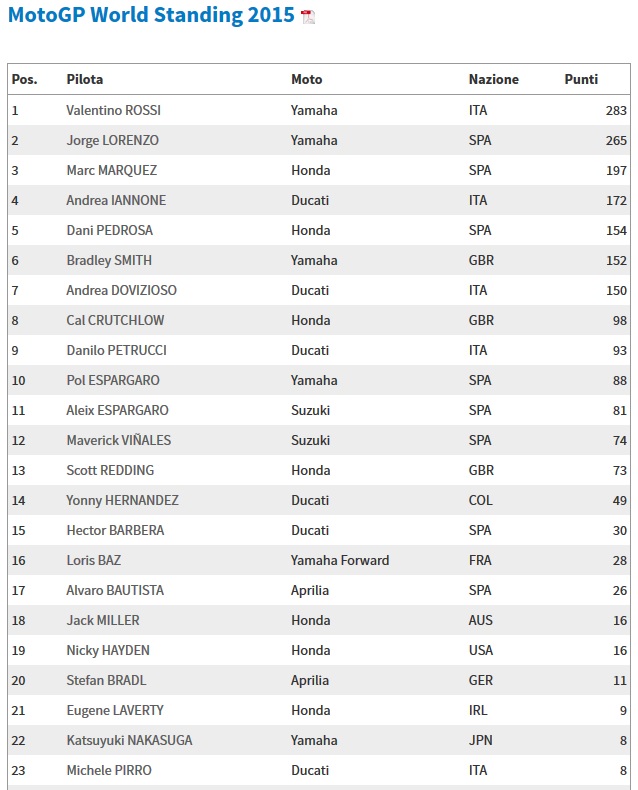Select the Marc MARQUEZ name cell
638x790 pixels.
coord(112,170)
